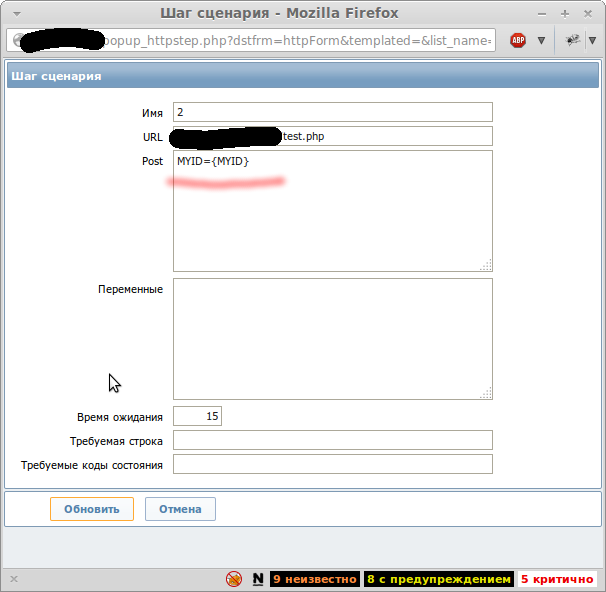The width and height of the screenshot is (606, 592).
Task: Close the Firefox popup window
Action: (588, 14)
